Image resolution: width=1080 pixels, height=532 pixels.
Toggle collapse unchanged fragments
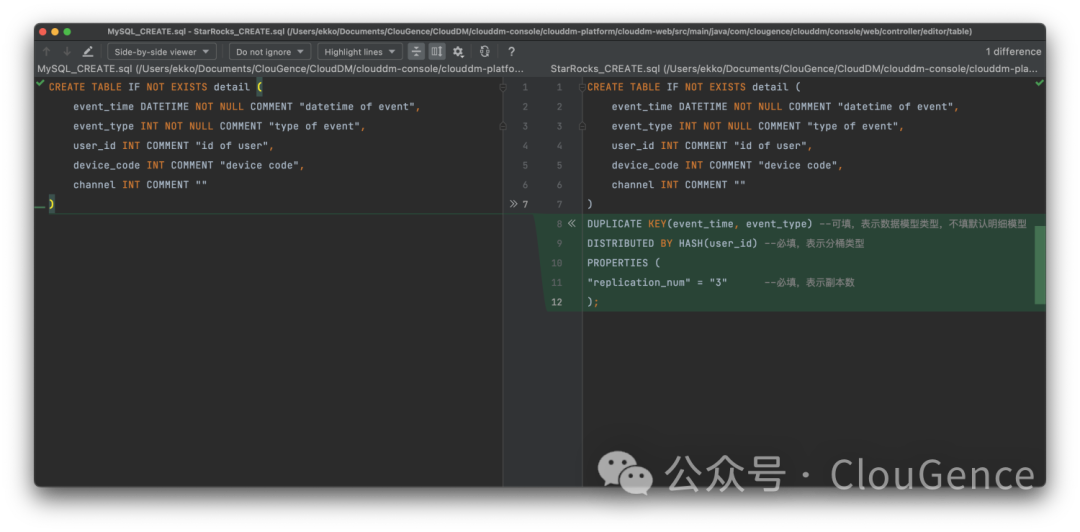point(416,52)
